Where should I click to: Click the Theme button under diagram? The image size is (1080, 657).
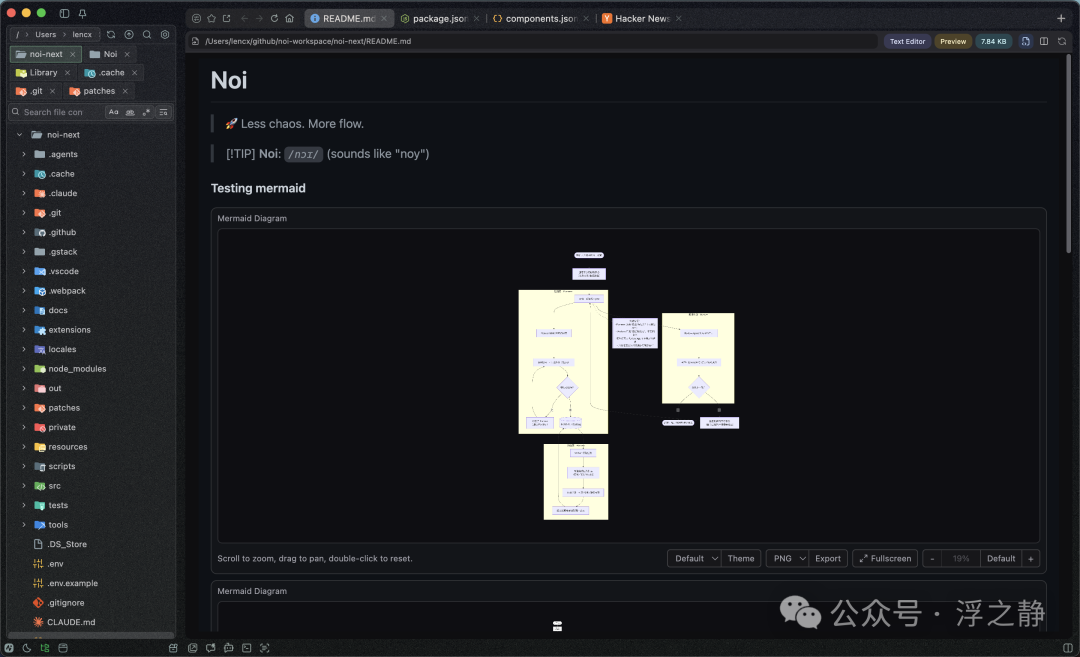click(741, 559)
